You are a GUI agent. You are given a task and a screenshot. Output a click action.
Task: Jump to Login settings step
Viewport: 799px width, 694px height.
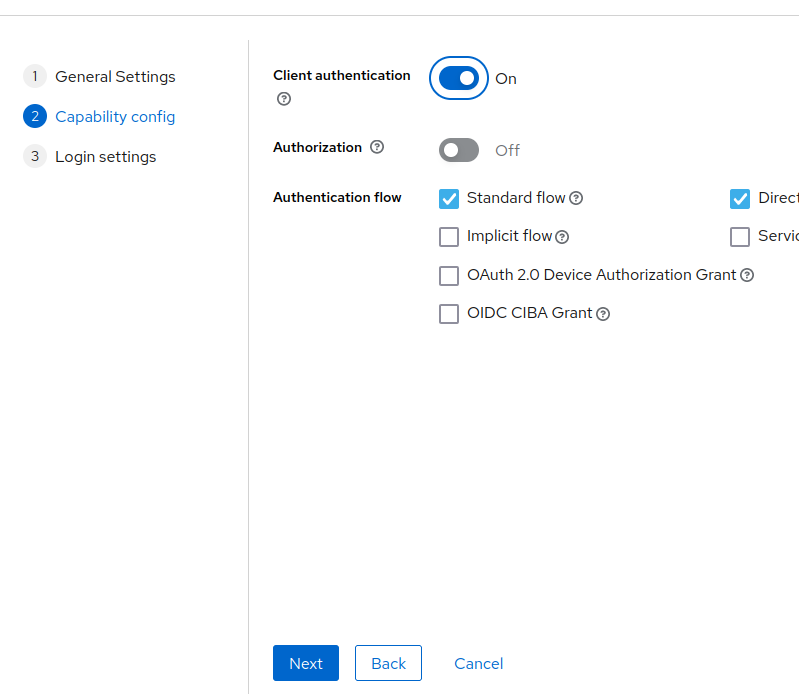click(105, 157)
